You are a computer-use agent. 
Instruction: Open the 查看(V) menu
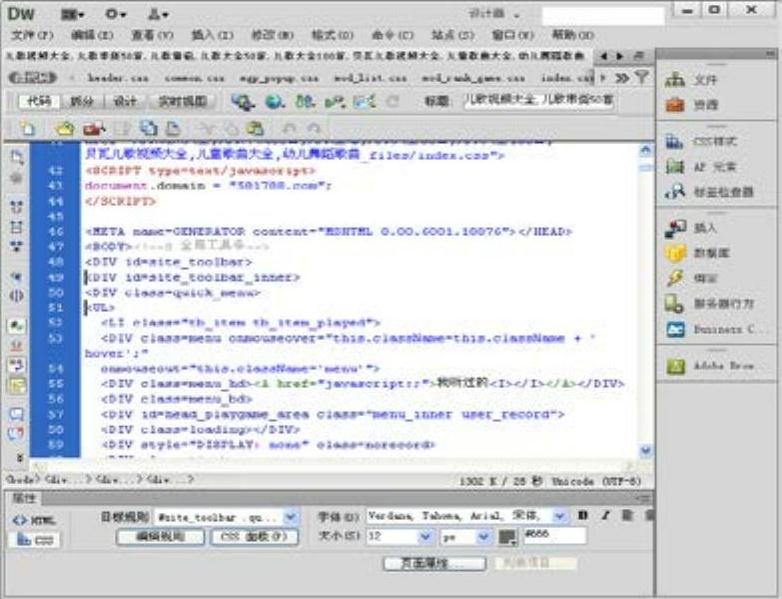tap(152, 35)
